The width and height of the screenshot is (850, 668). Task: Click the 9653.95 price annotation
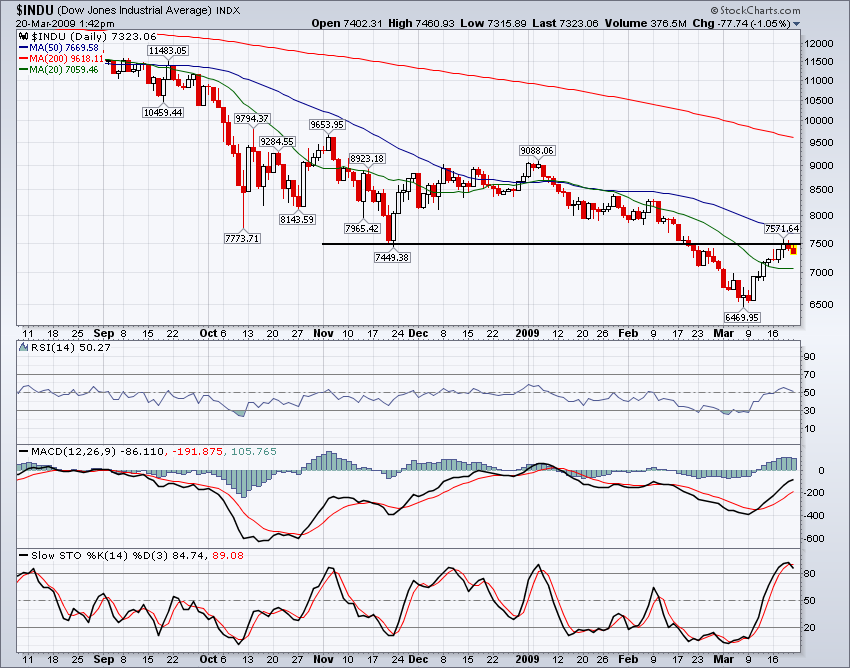(327, 125)
